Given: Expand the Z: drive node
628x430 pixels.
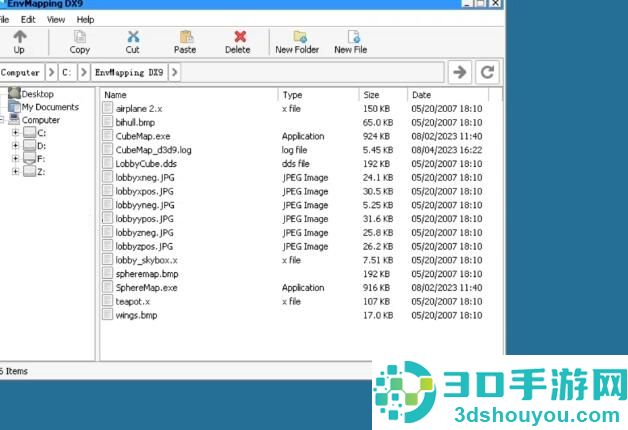Looking at the screenshot, I should (15, 171).
